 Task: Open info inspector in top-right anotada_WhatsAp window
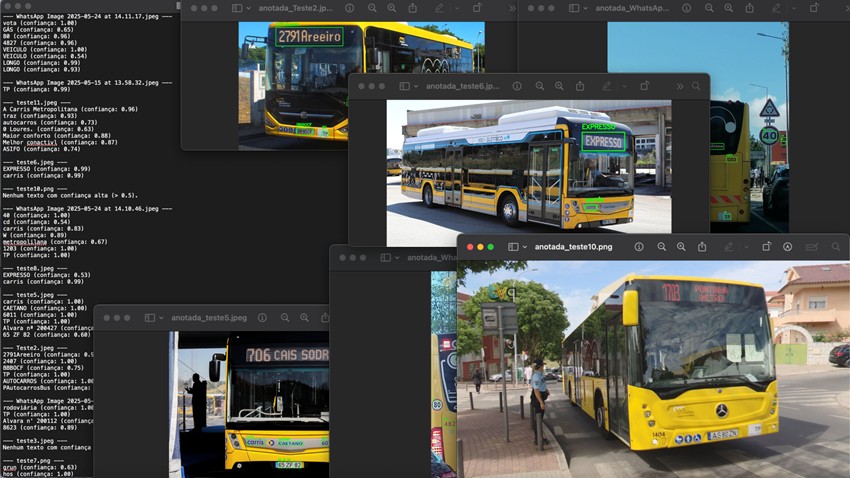click(686, 8)
